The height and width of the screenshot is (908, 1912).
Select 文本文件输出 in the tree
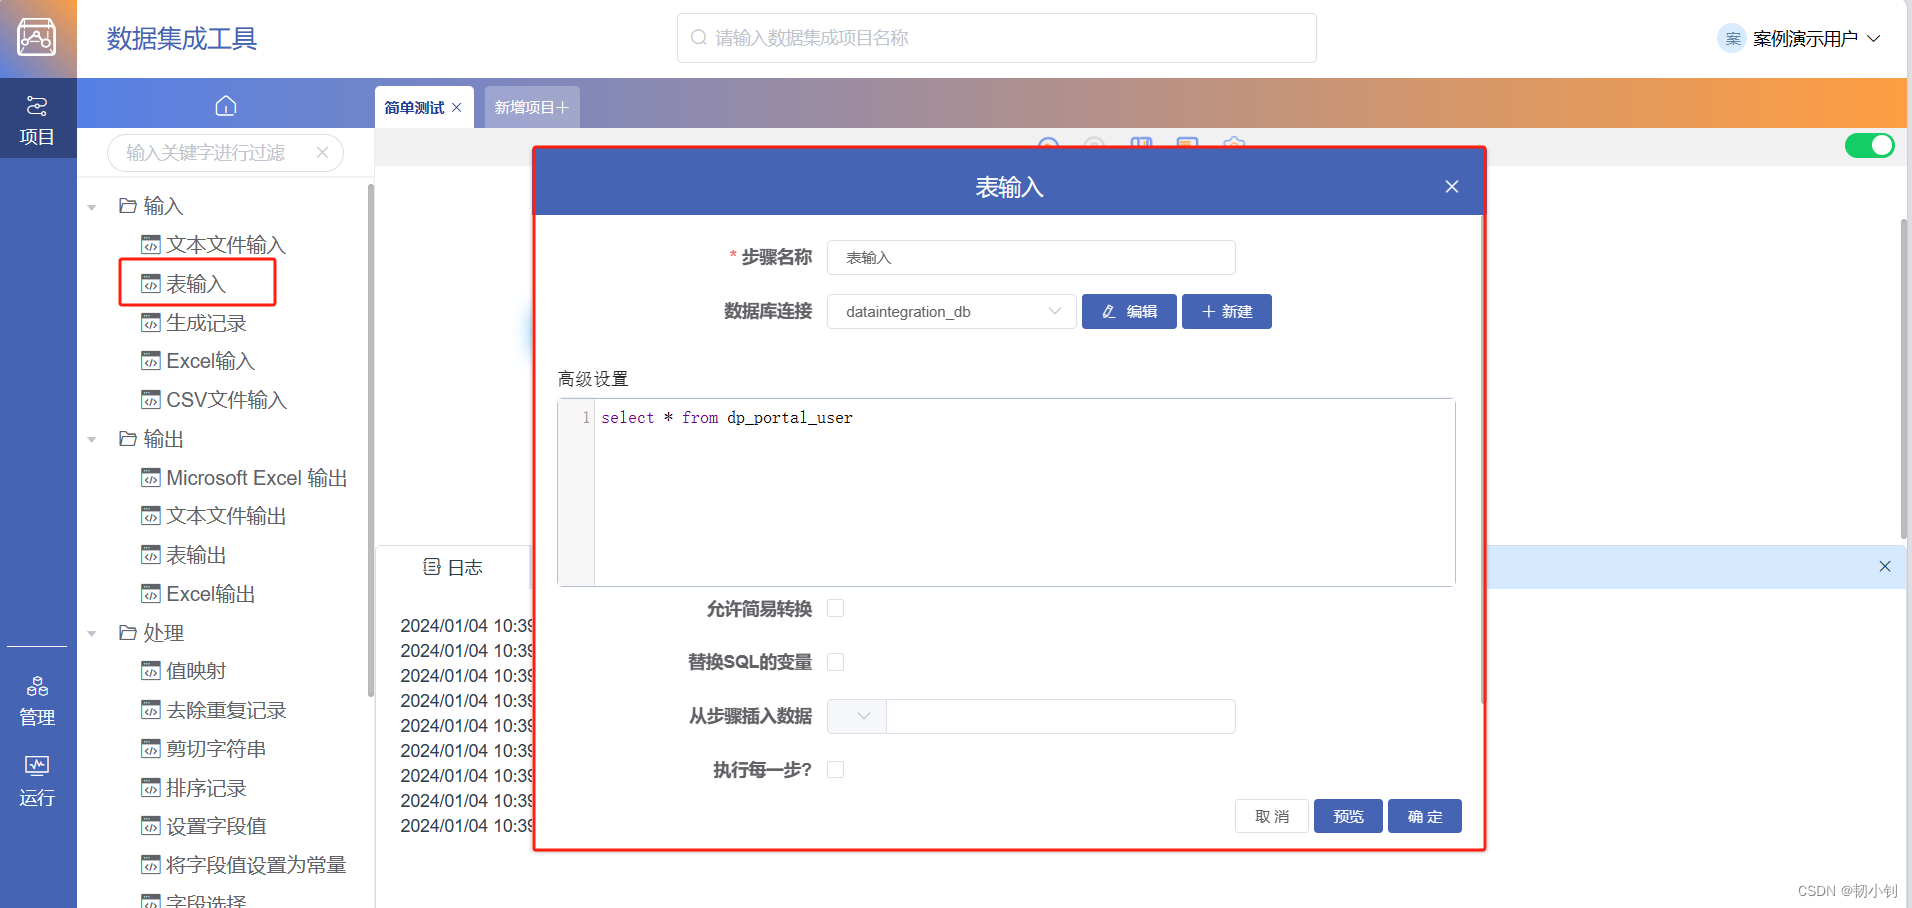[214, 516]
